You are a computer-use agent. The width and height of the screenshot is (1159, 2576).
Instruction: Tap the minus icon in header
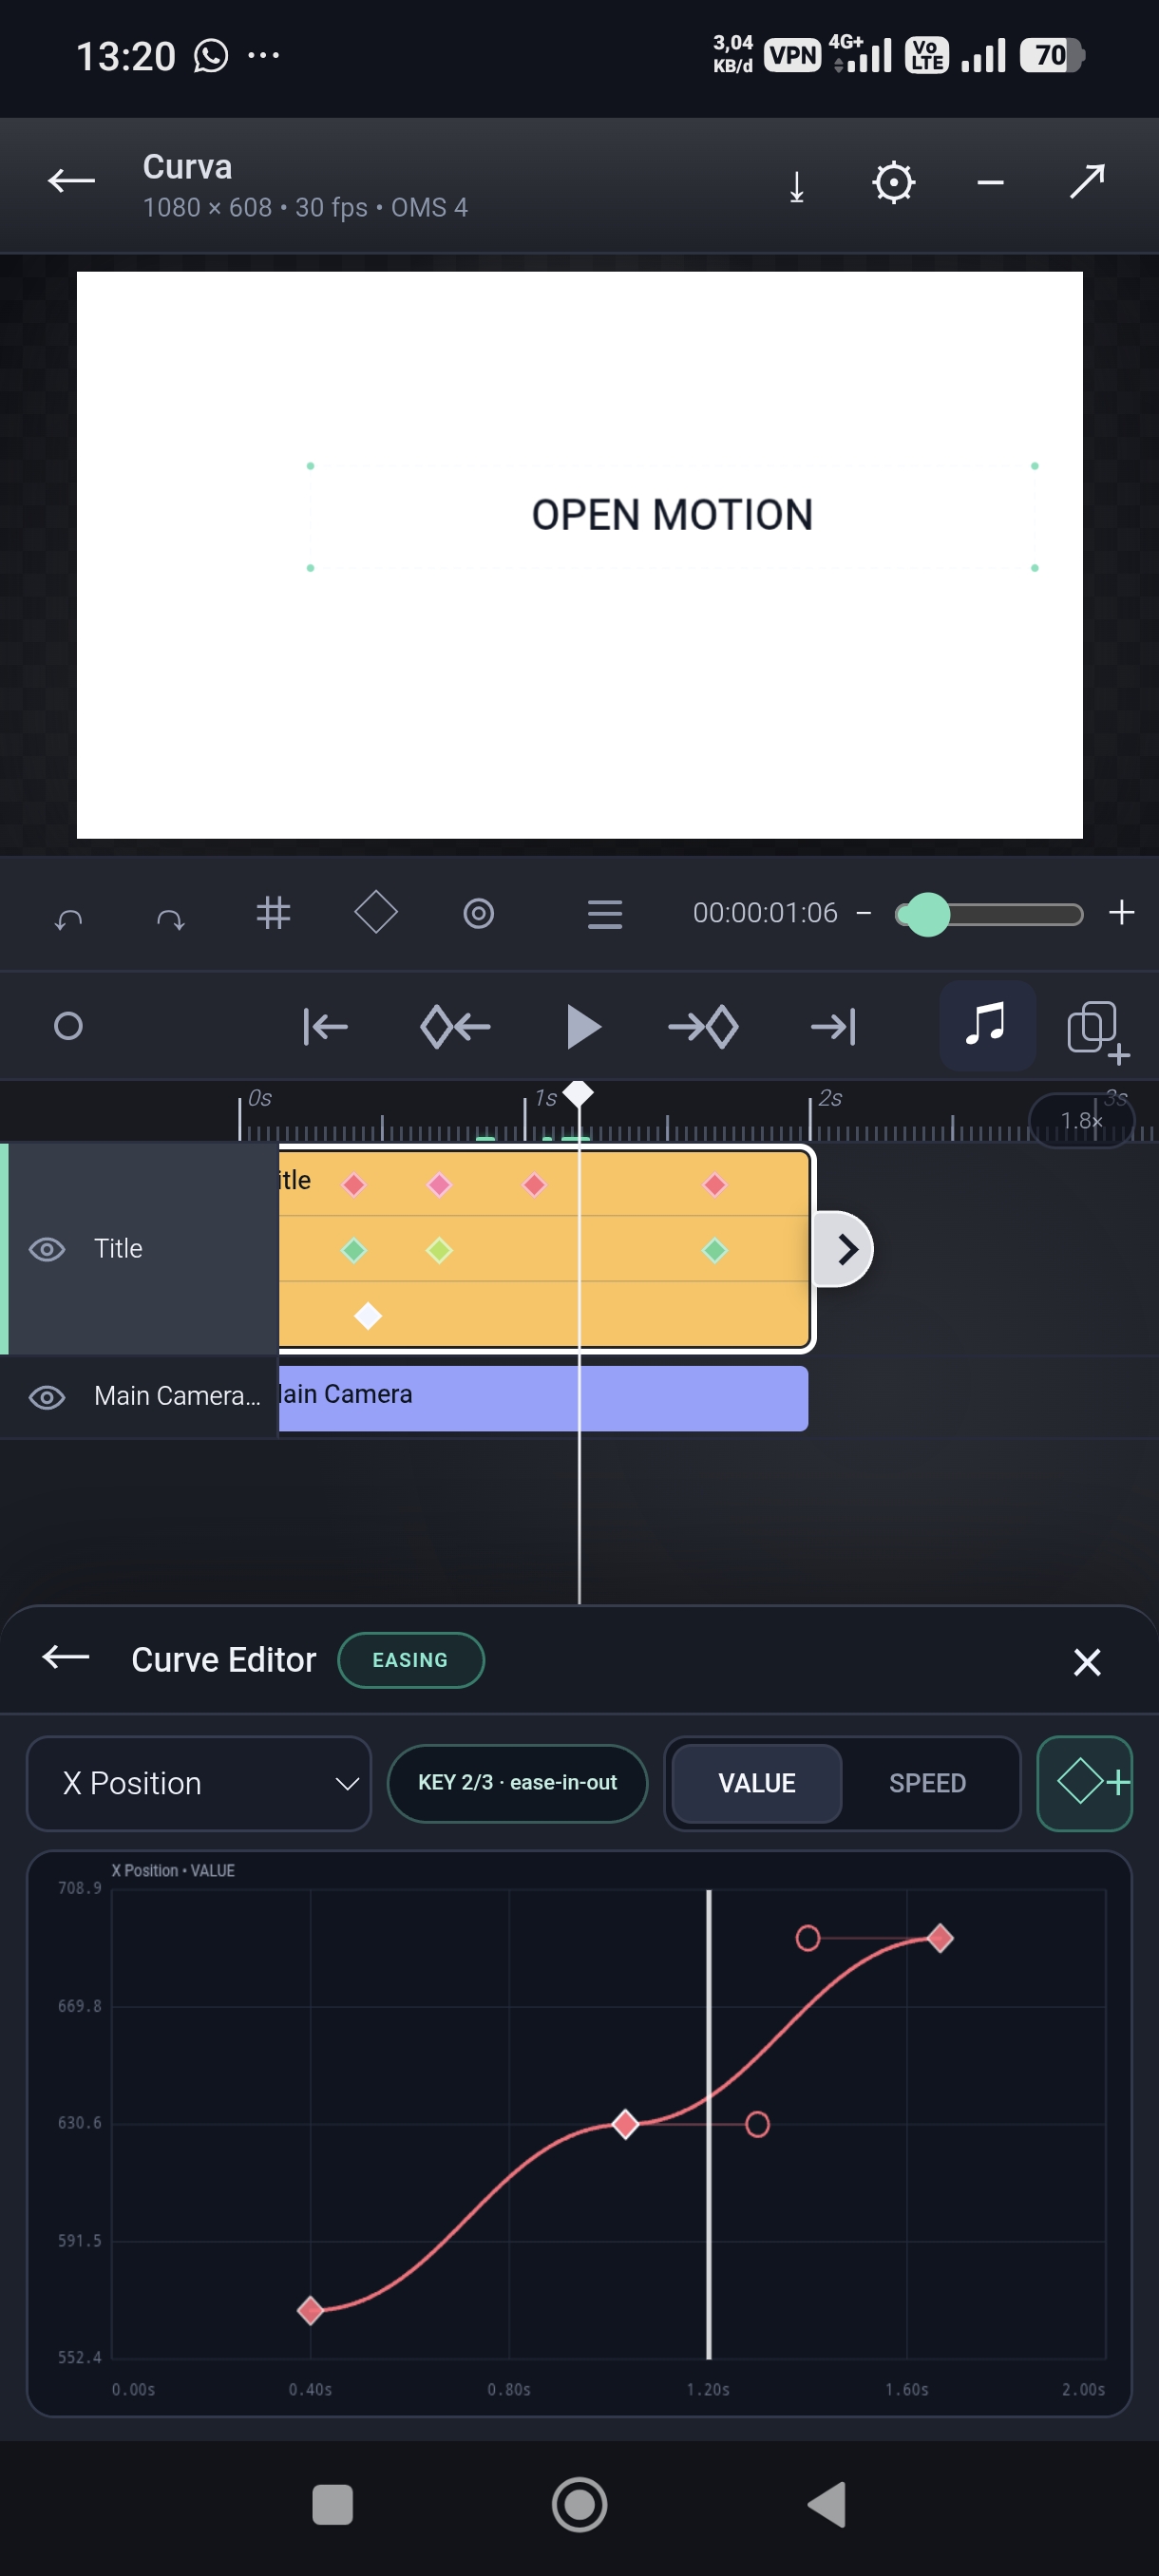coord(990,182)
